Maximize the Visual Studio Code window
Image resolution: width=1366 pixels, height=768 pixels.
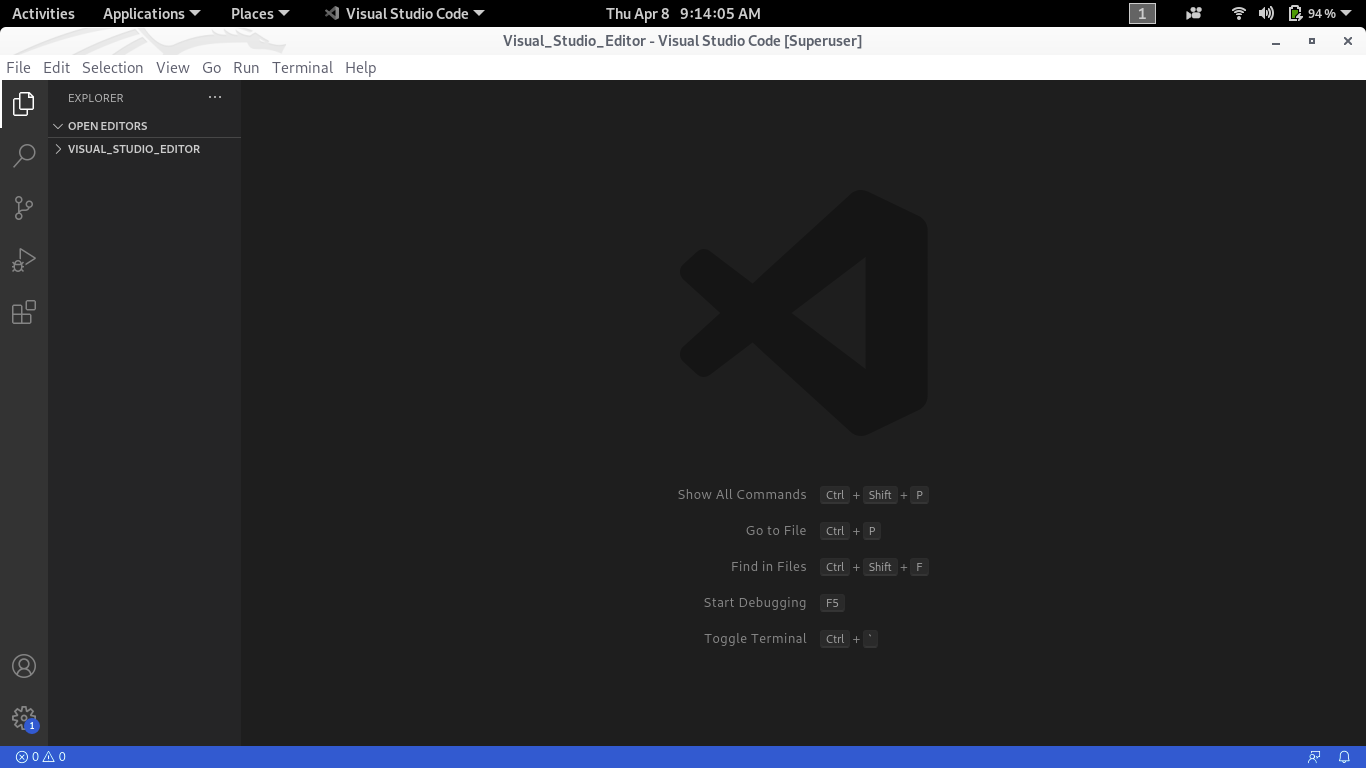point(1312,41)
